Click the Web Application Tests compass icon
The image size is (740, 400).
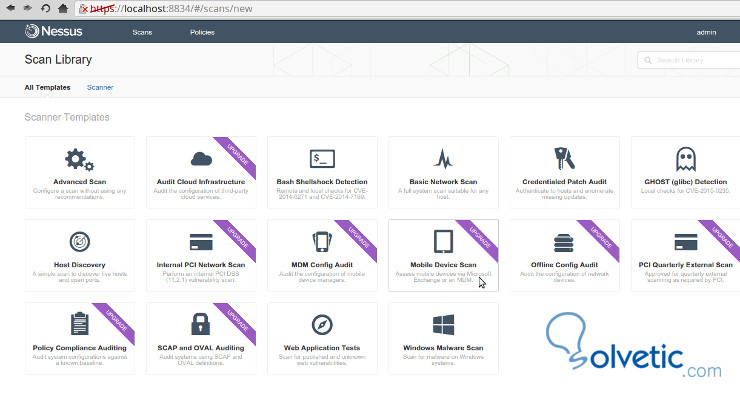pos(322,325)
